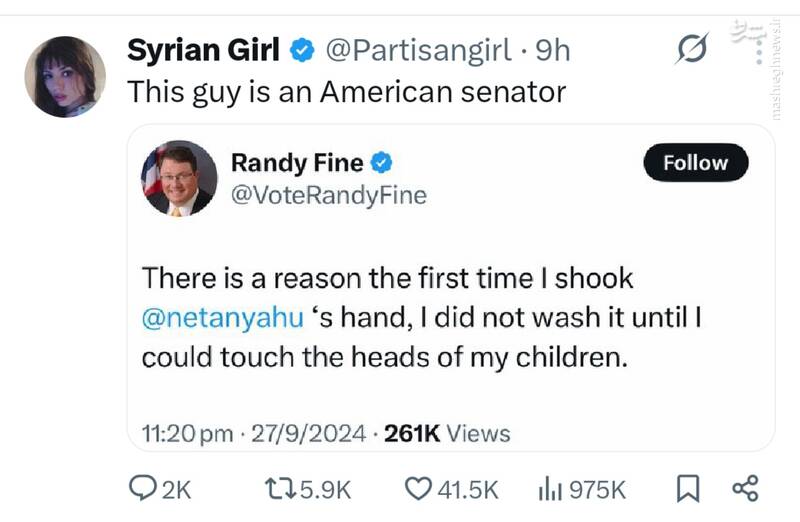The width and height of the screenshot is (800, 522).
Task: Click the Grok slashed-circle icon
Action: (692, 48)
